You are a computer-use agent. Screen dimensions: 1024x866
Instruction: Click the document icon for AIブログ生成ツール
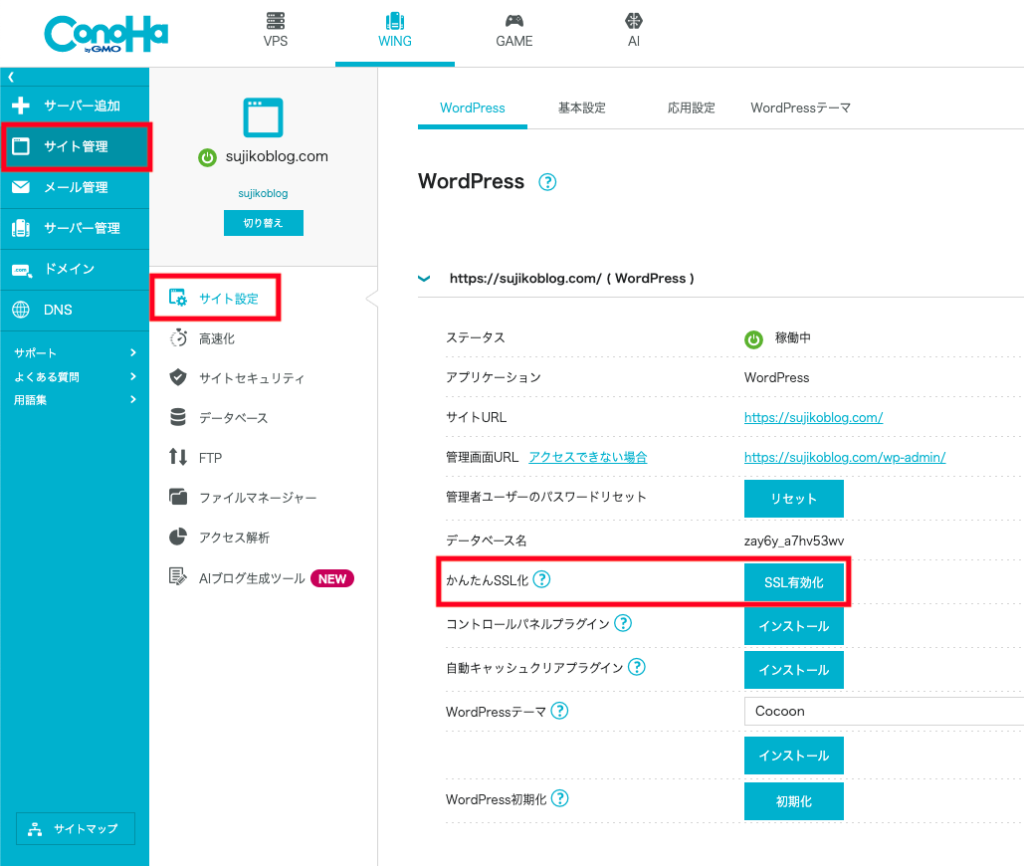(x=178, y=577)
